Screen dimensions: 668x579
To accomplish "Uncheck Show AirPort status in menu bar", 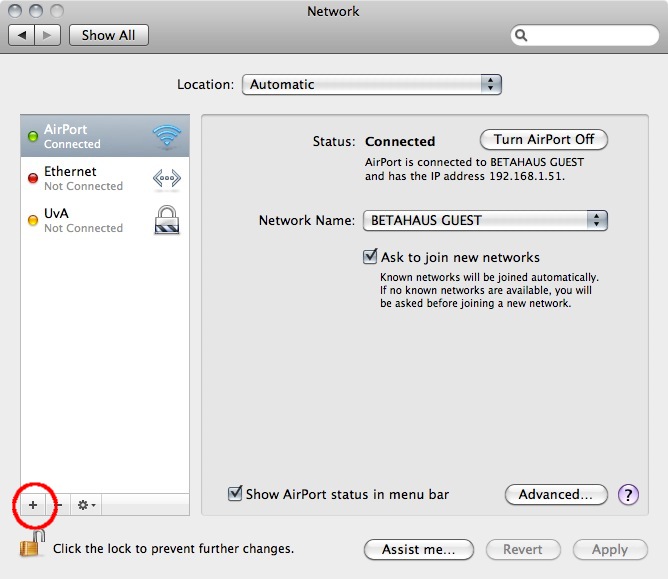I will pos(236,494).
